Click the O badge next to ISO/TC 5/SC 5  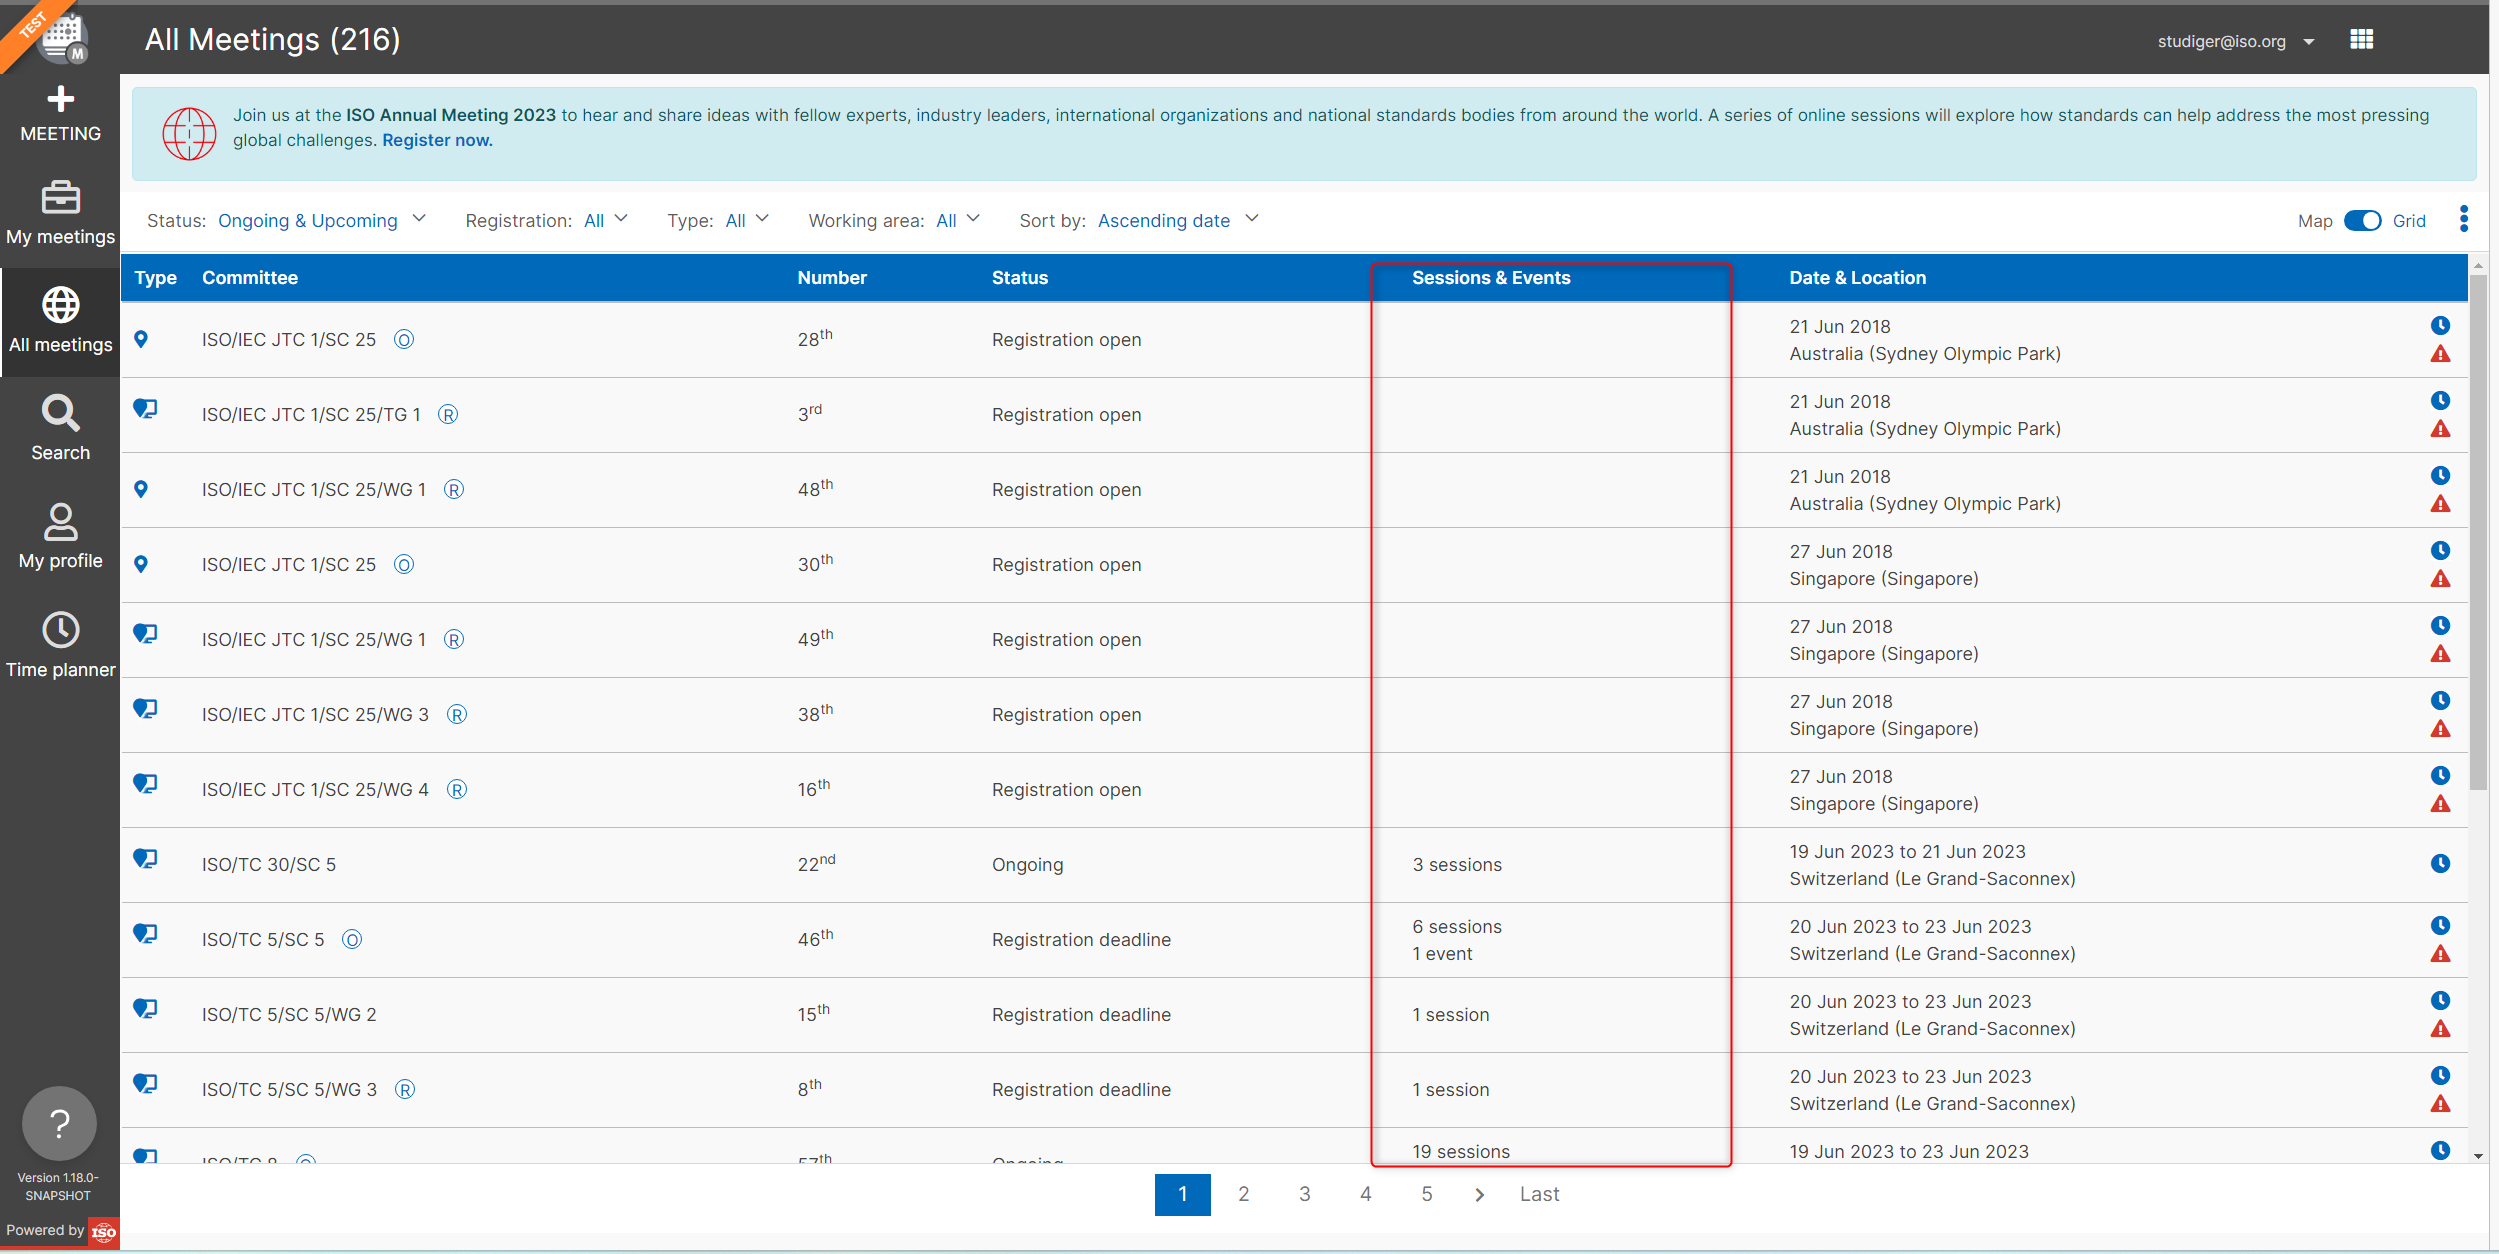pyautogui.click(x=352, y=940)
